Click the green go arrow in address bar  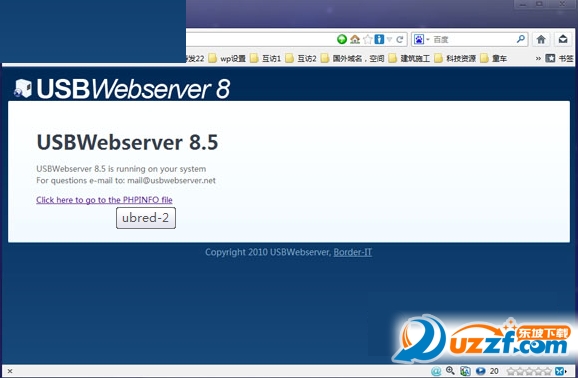342,39
